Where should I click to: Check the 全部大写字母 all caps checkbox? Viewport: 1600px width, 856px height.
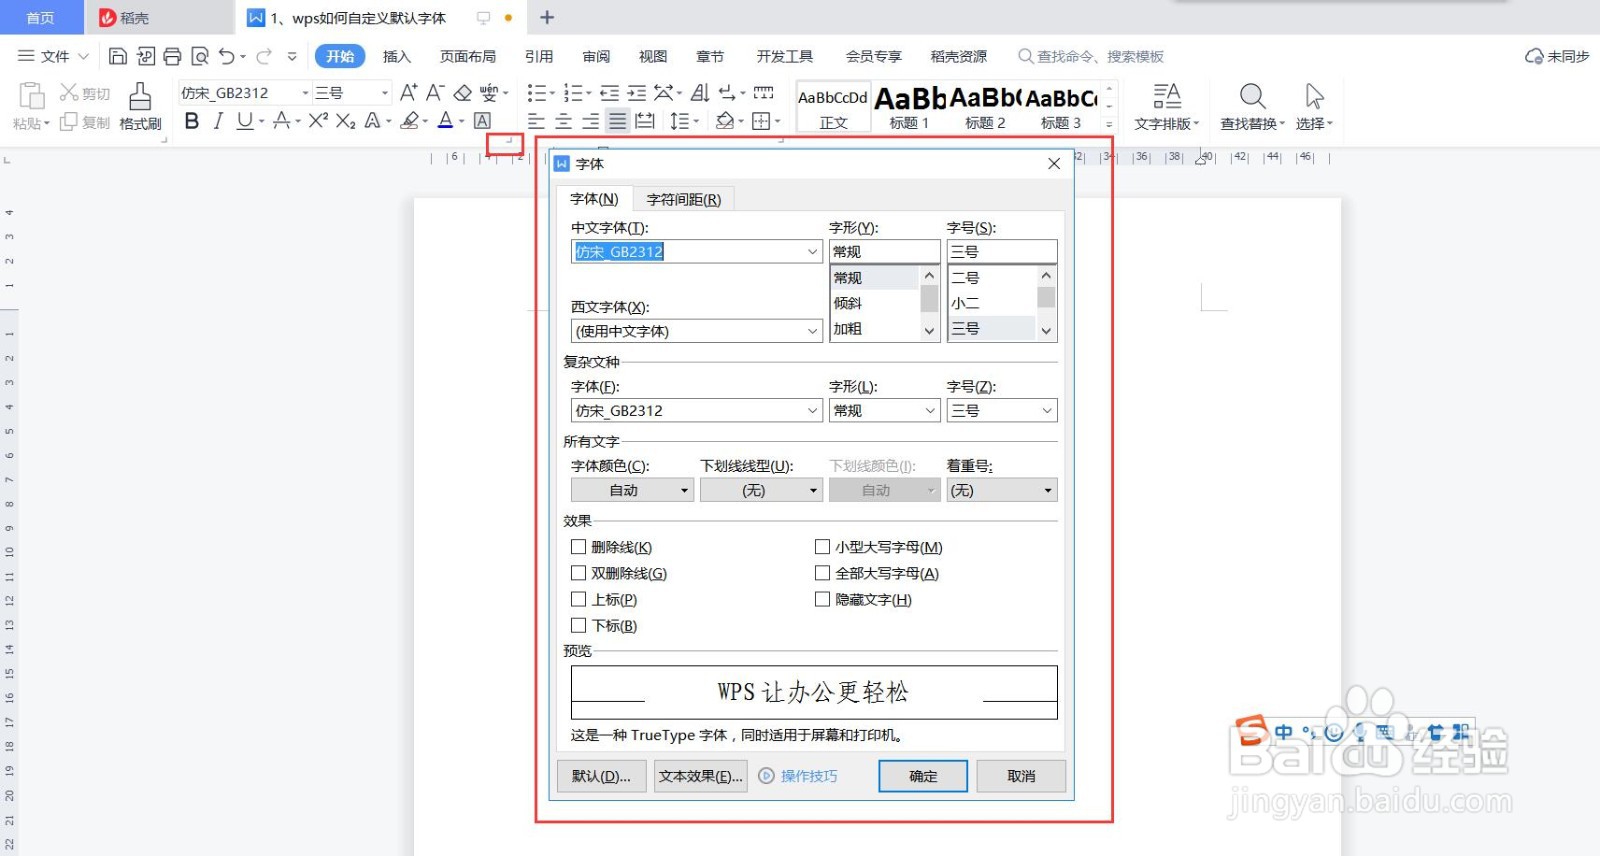pos(822,573)
